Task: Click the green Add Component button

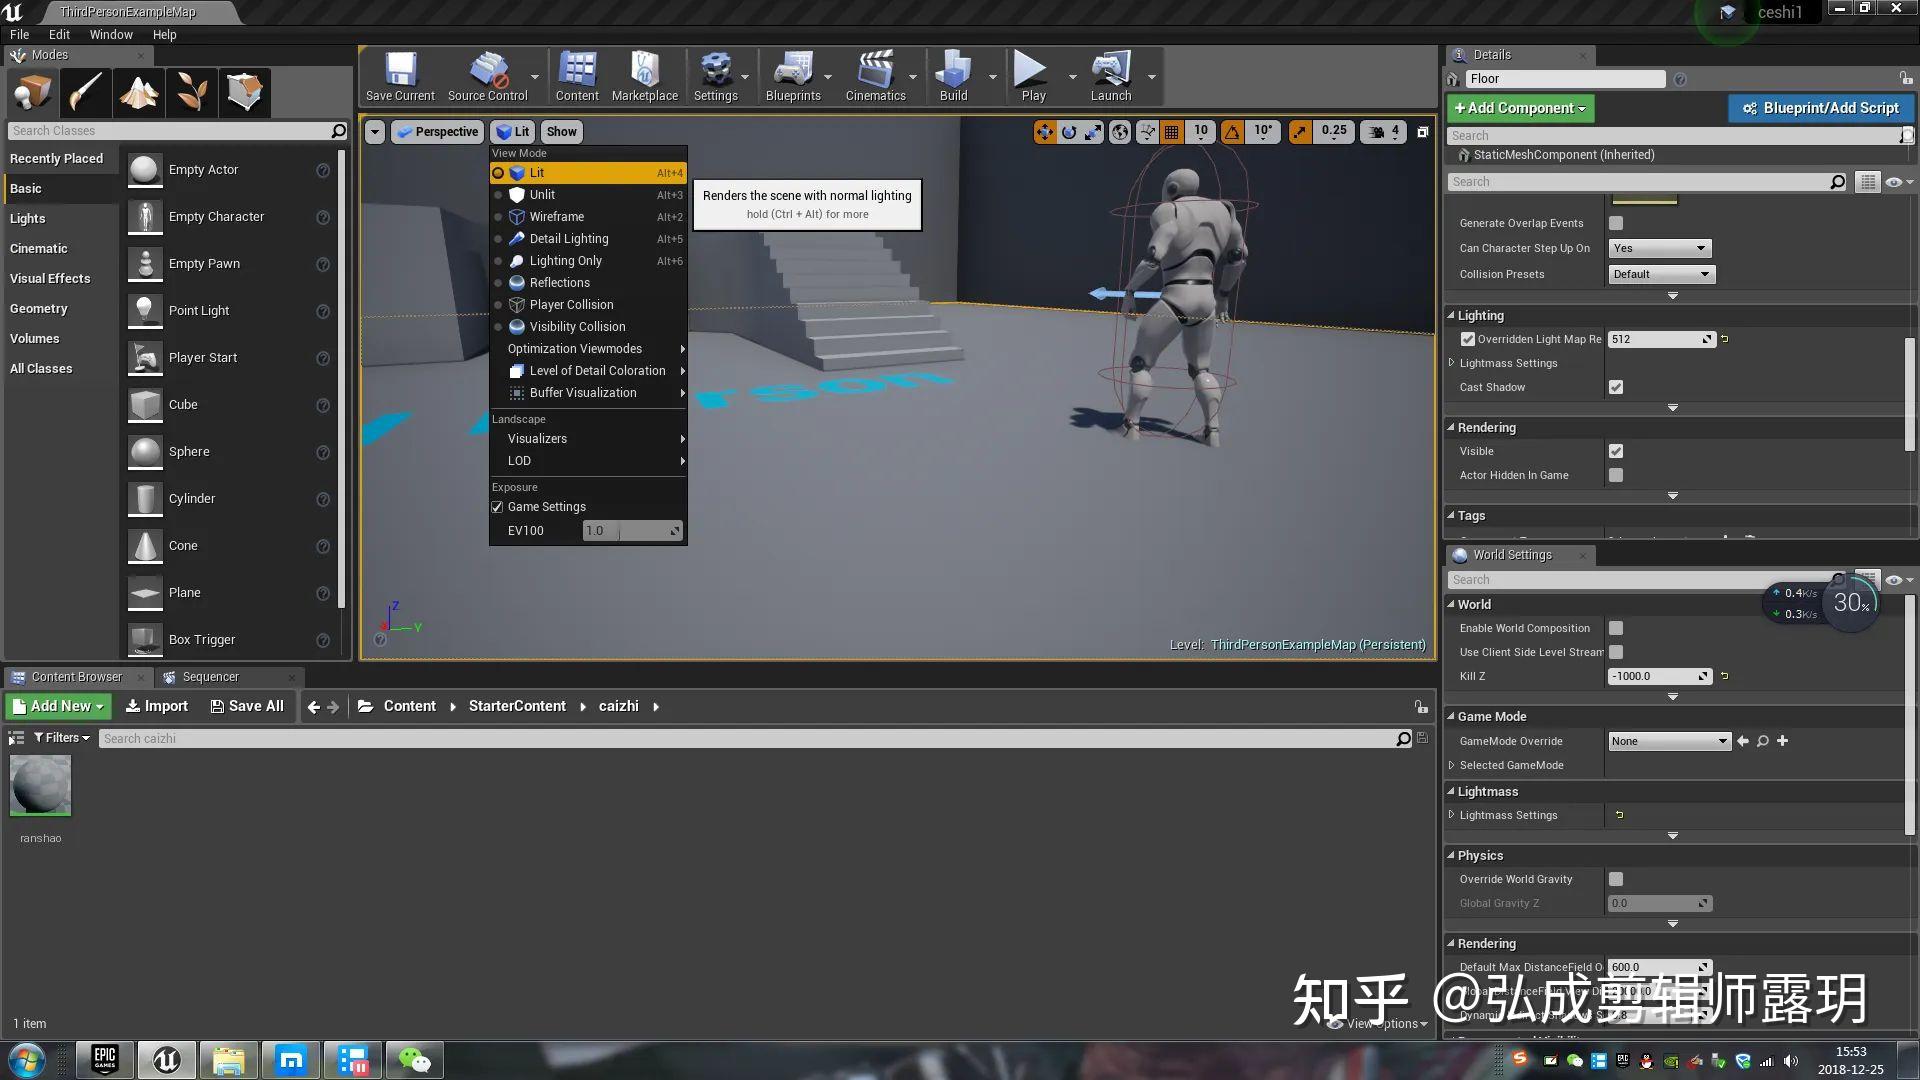Action: click(x=1519, y=108)
